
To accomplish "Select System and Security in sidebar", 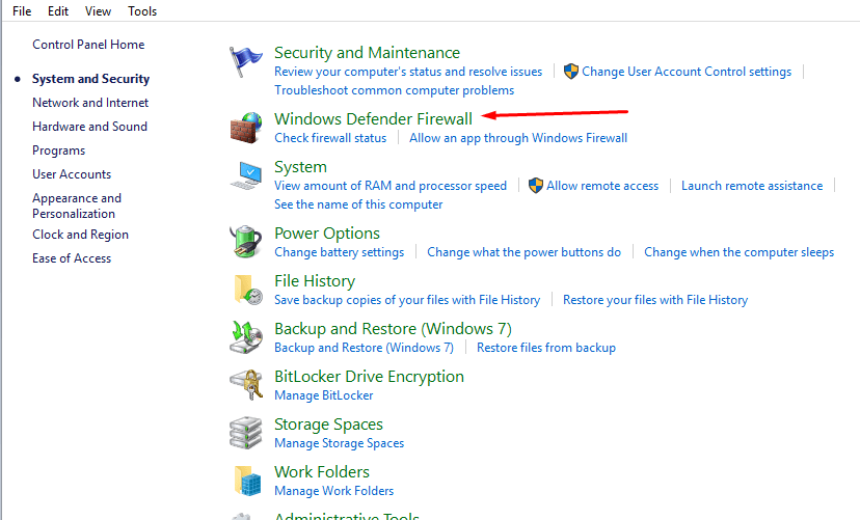I will pos(90,79).
